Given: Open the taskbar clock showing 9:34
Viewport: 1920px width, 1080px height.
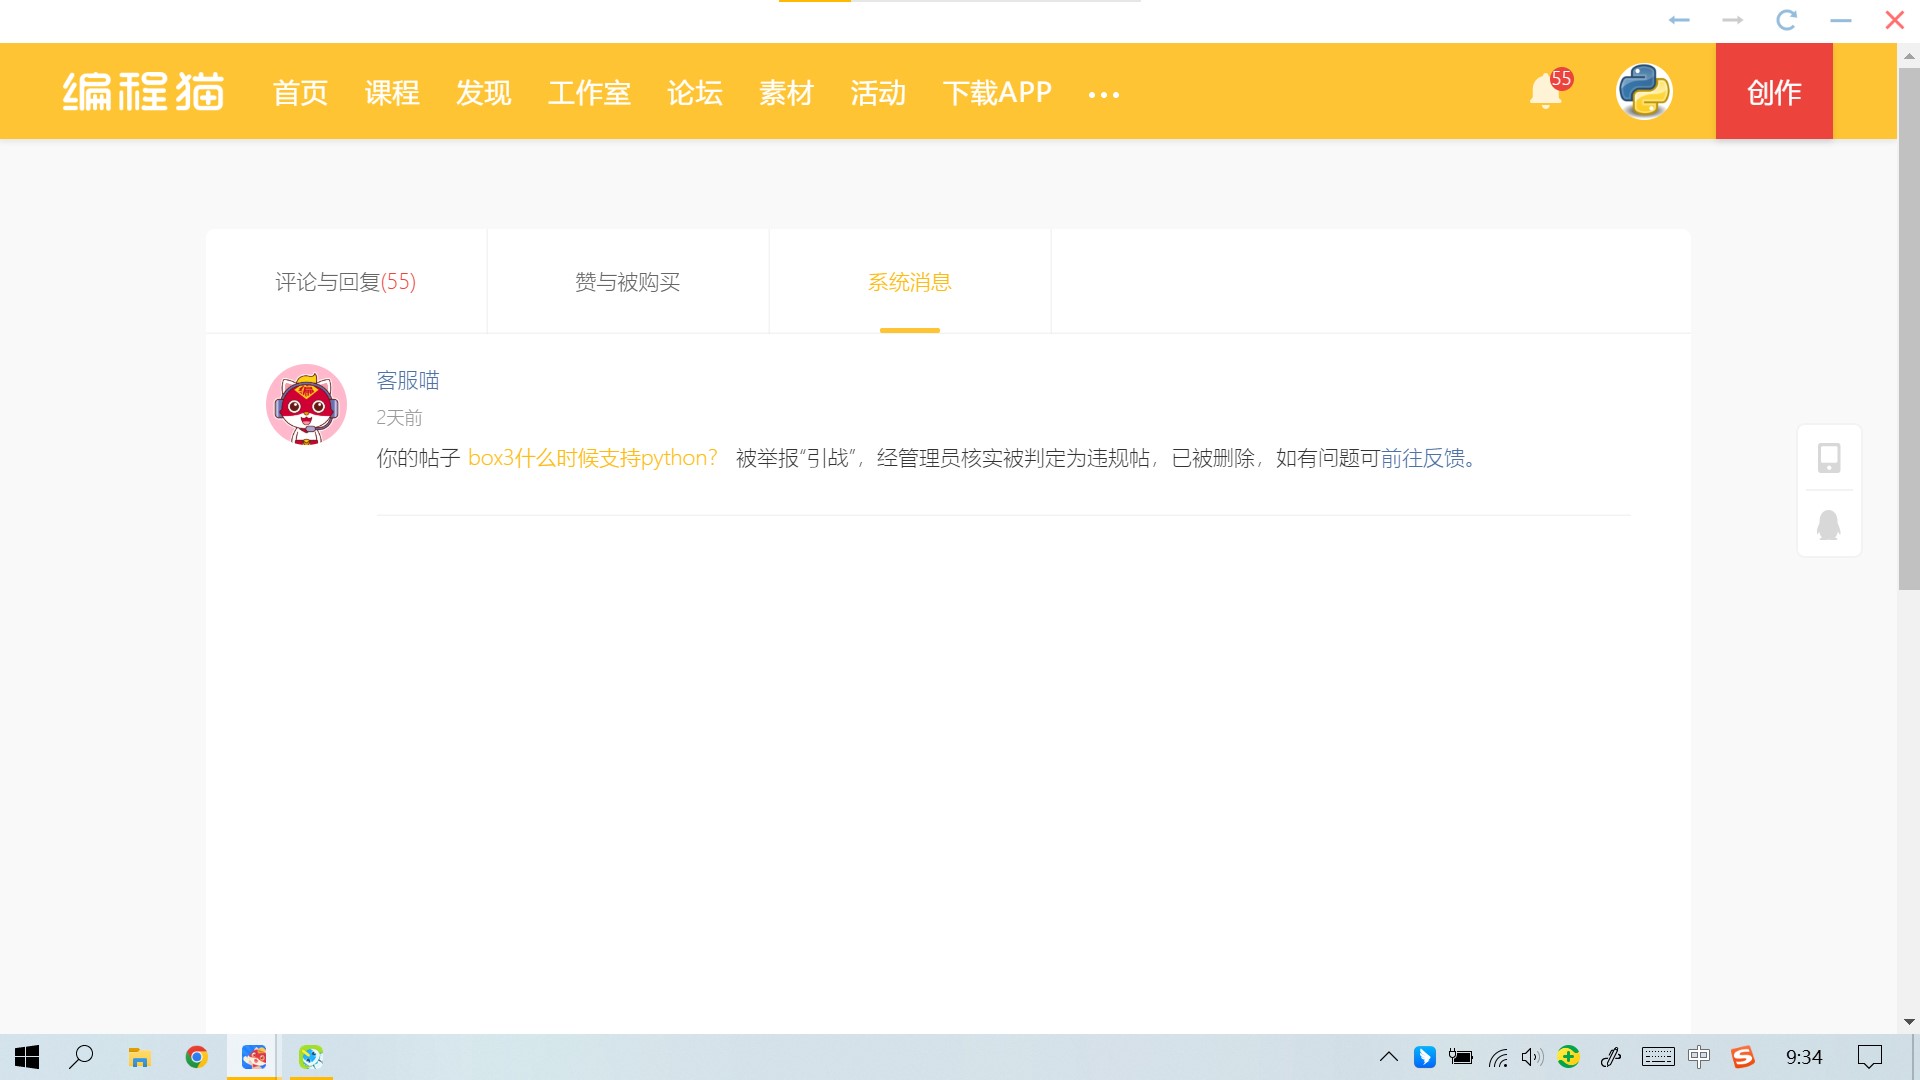Looking at the screenshot, I should tap(1804, 1057).
